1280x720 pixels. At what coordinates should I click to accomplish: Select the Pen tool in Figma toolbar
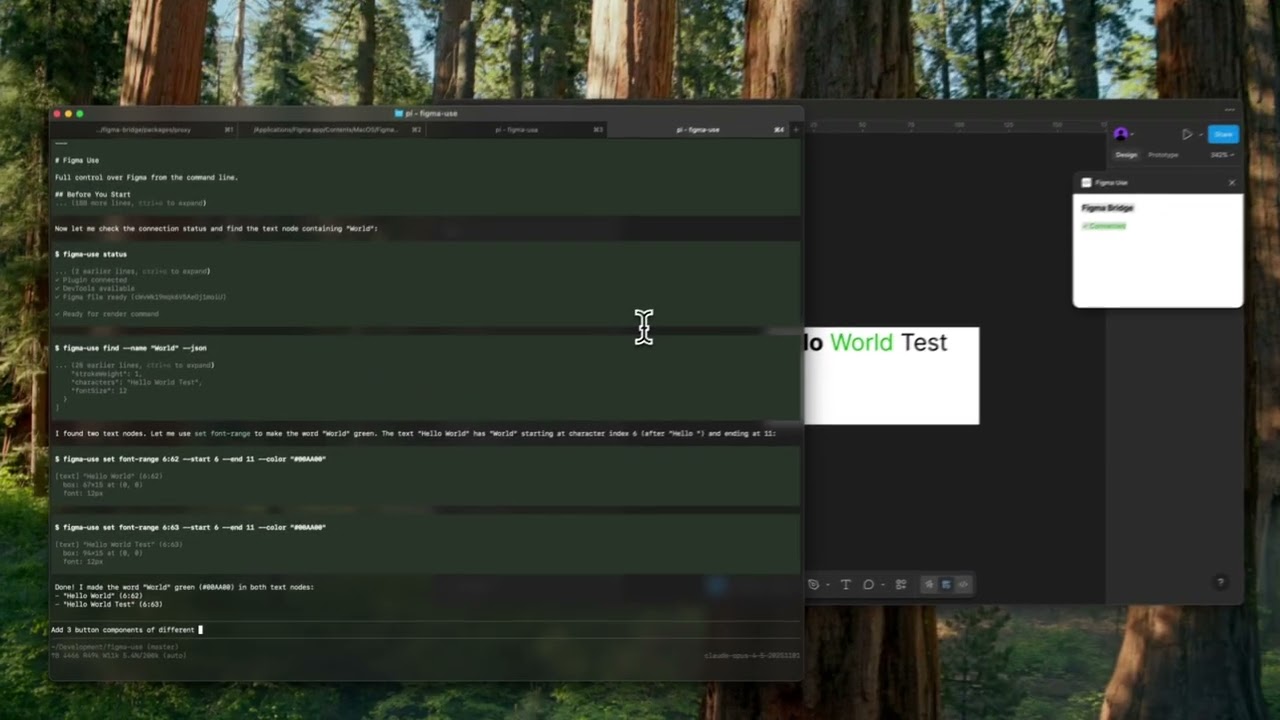[813, 585]
